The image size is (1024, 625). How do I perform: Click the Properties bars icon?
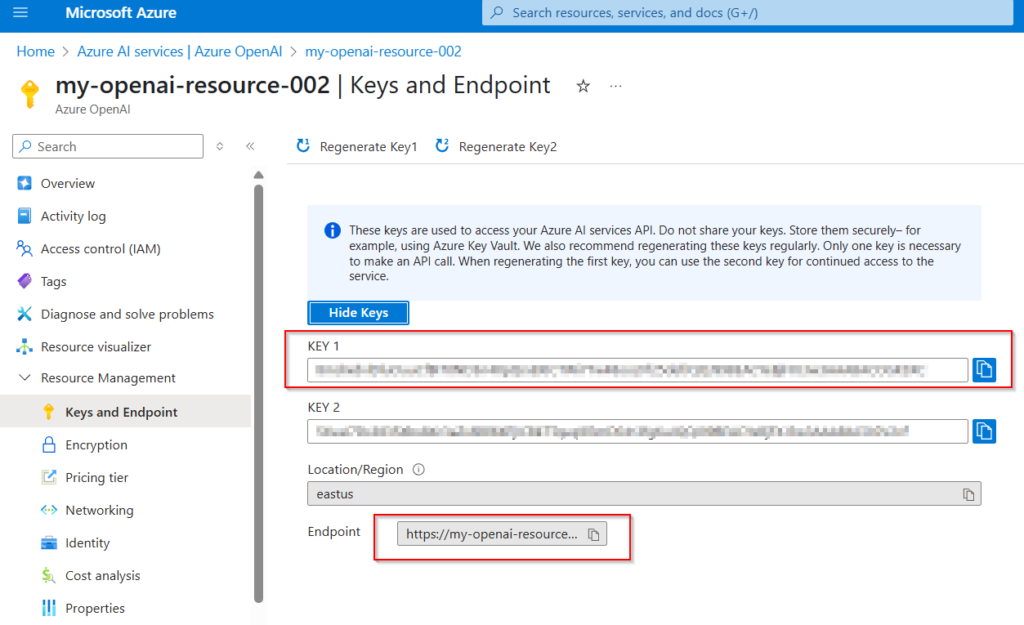pos(49,608)
